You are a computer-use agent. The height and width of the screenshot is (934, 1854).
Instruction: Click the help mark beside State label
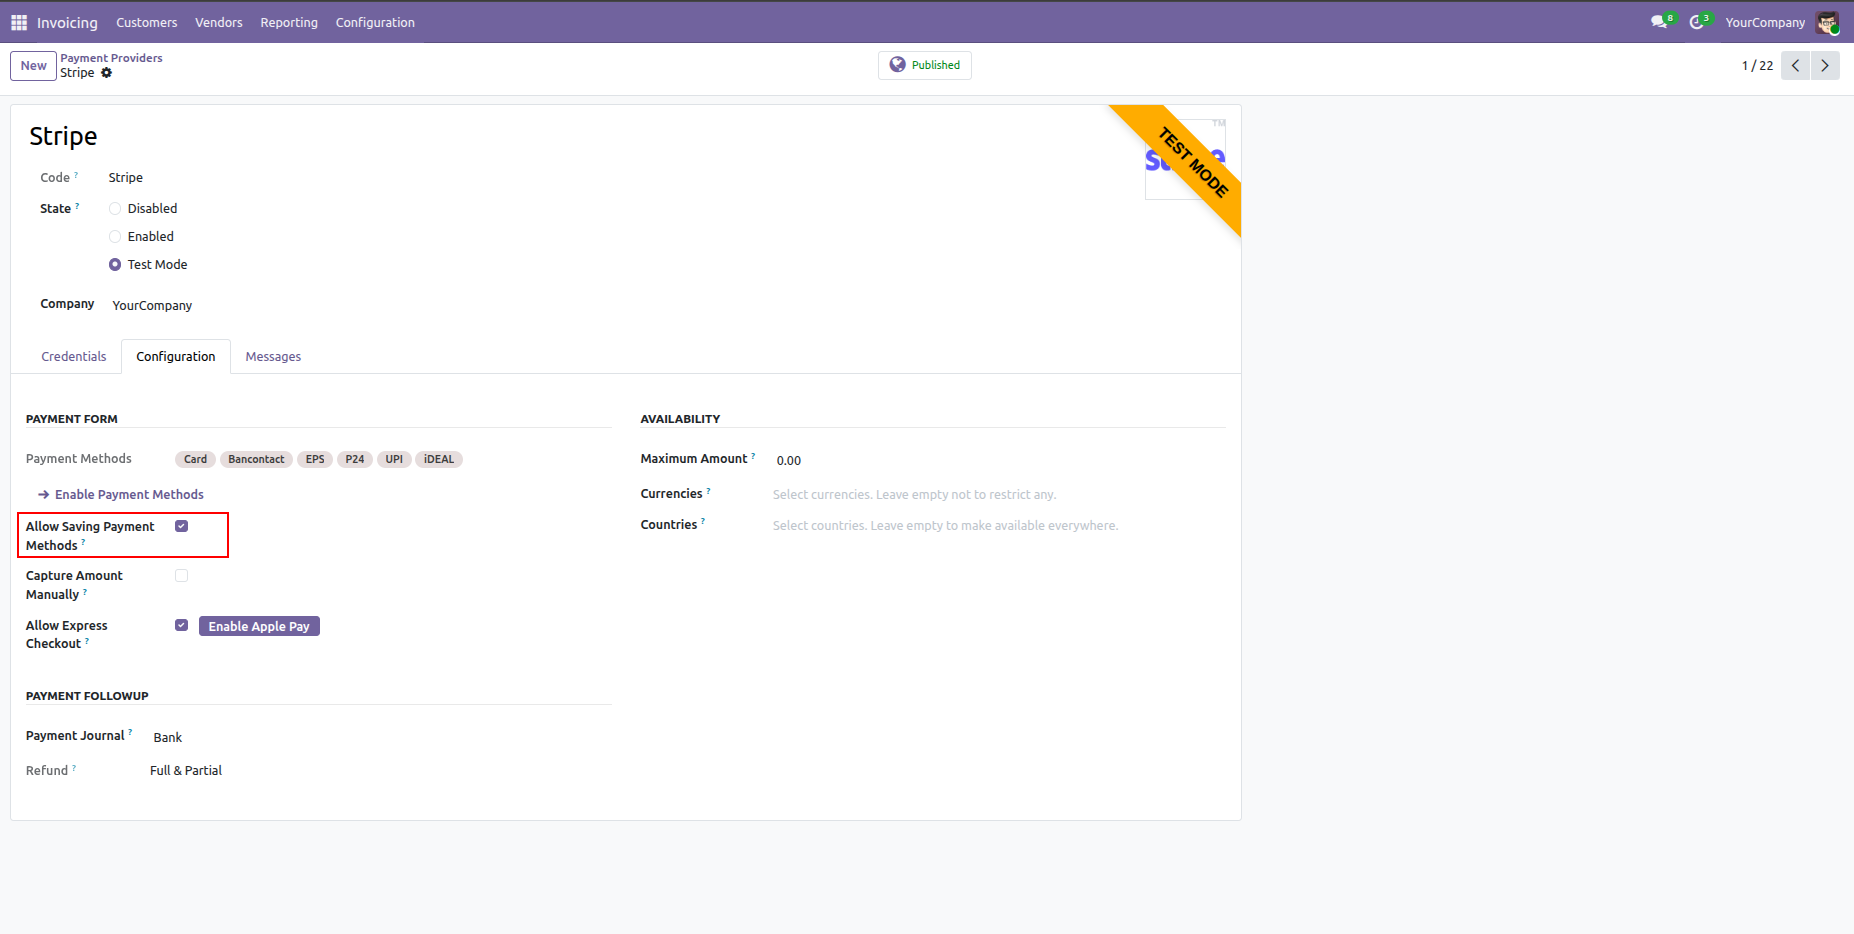pos(77,206)
